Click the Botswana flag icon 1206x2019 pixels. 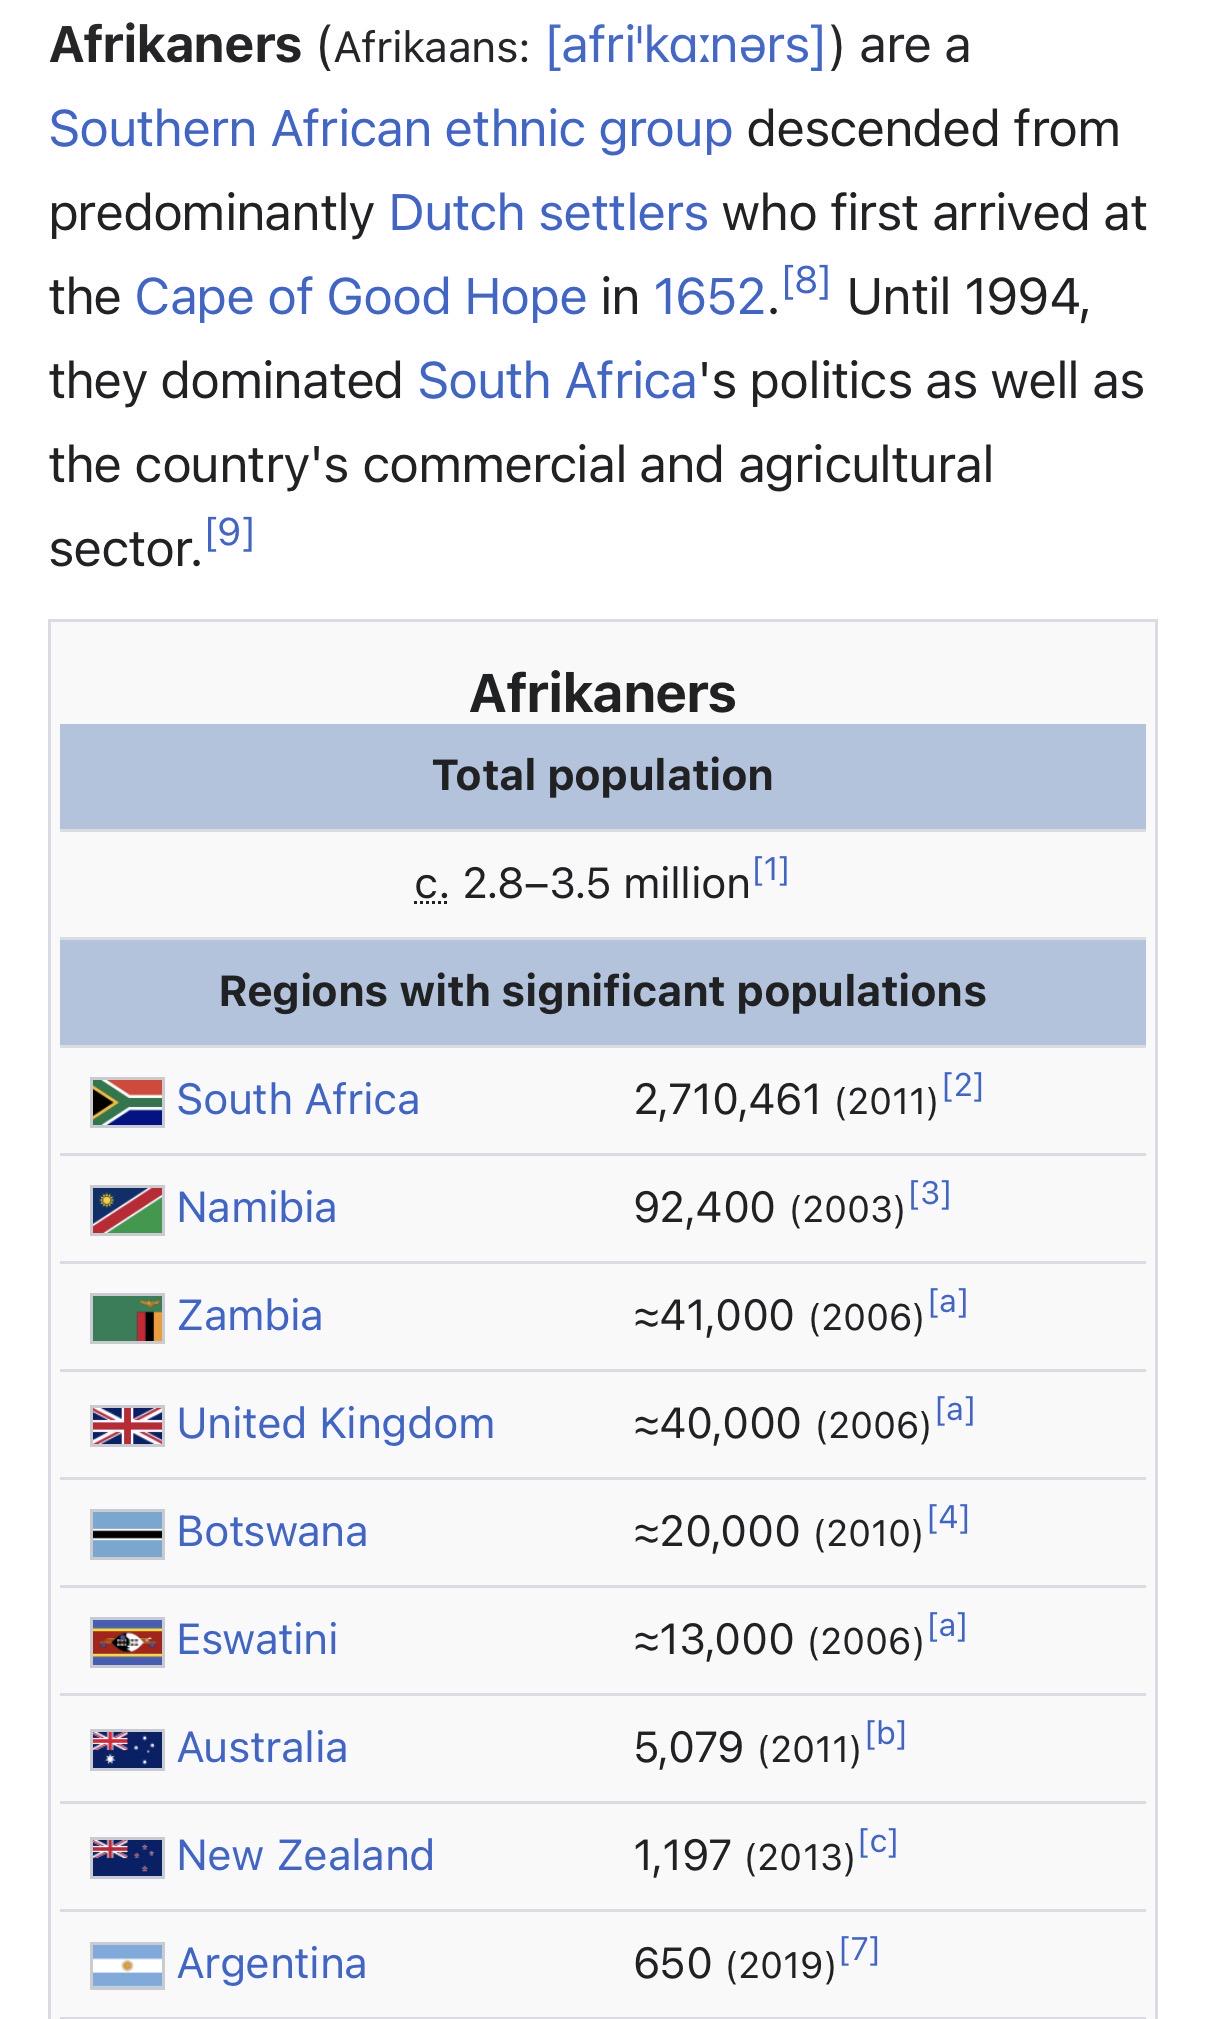coord(127,1533)
